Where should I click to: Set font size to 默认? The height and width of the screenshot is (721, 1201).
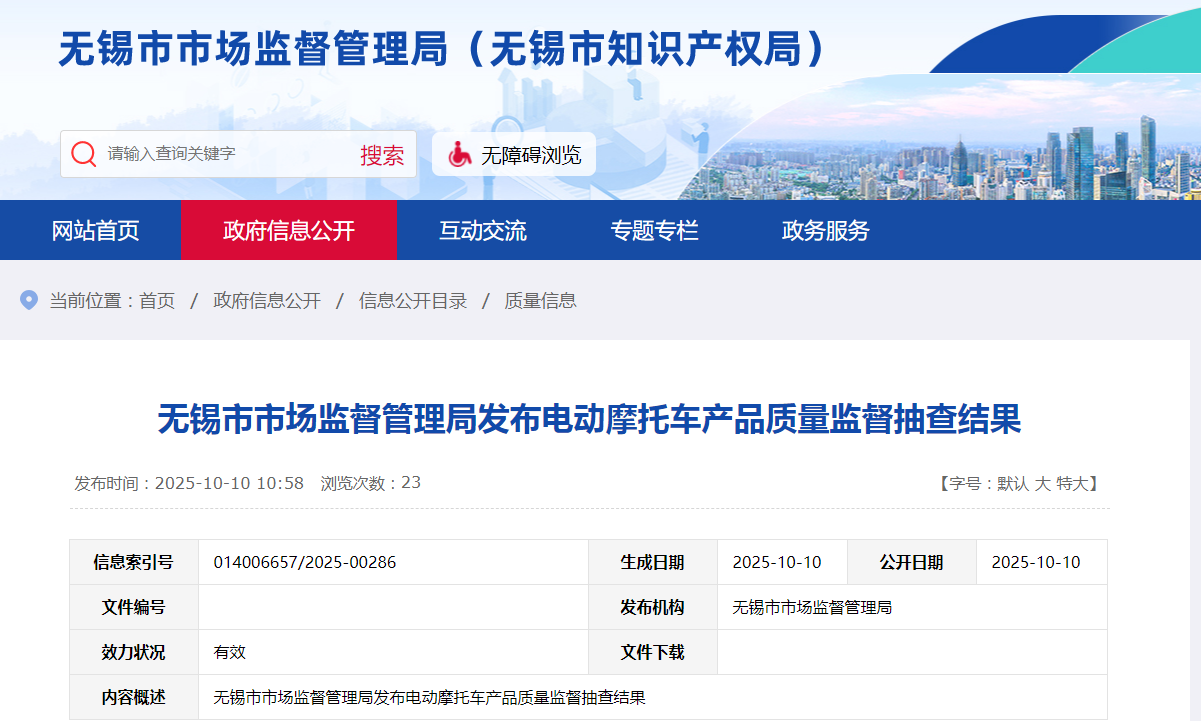1013,483
